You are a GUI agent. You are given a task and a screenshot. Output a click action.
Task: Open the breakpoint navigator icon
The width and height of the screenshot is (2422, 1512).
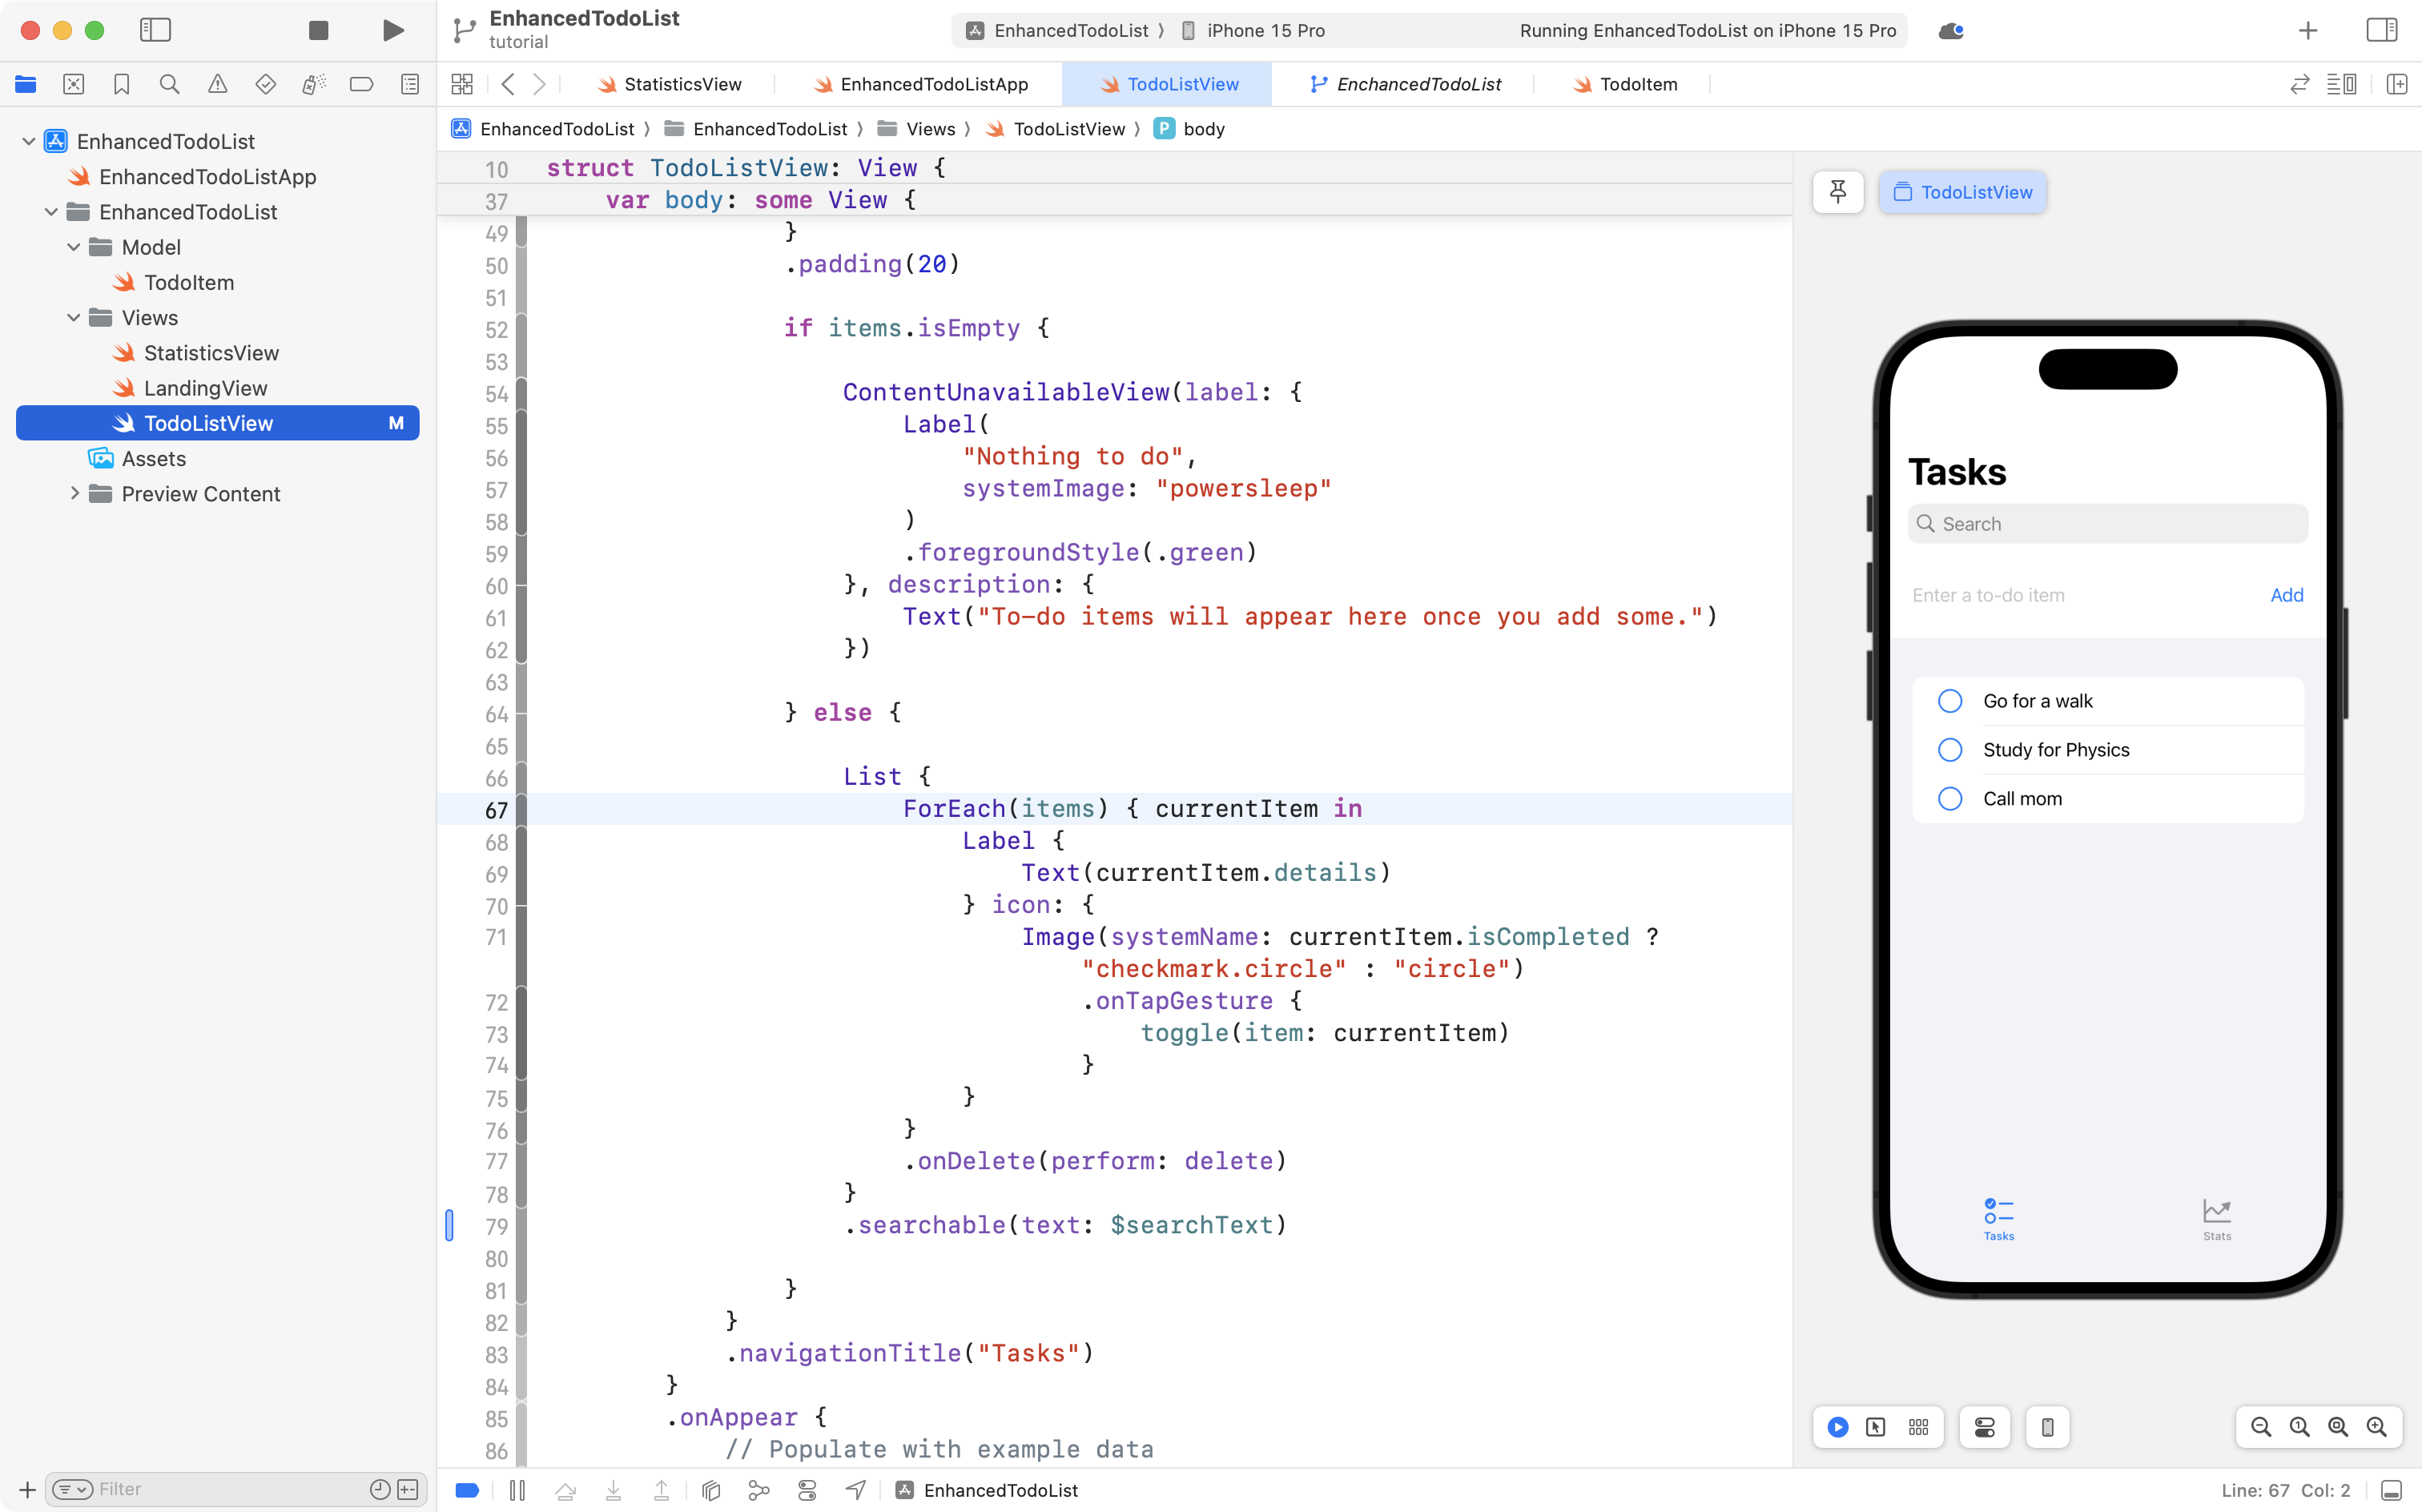tap(361, 84)
